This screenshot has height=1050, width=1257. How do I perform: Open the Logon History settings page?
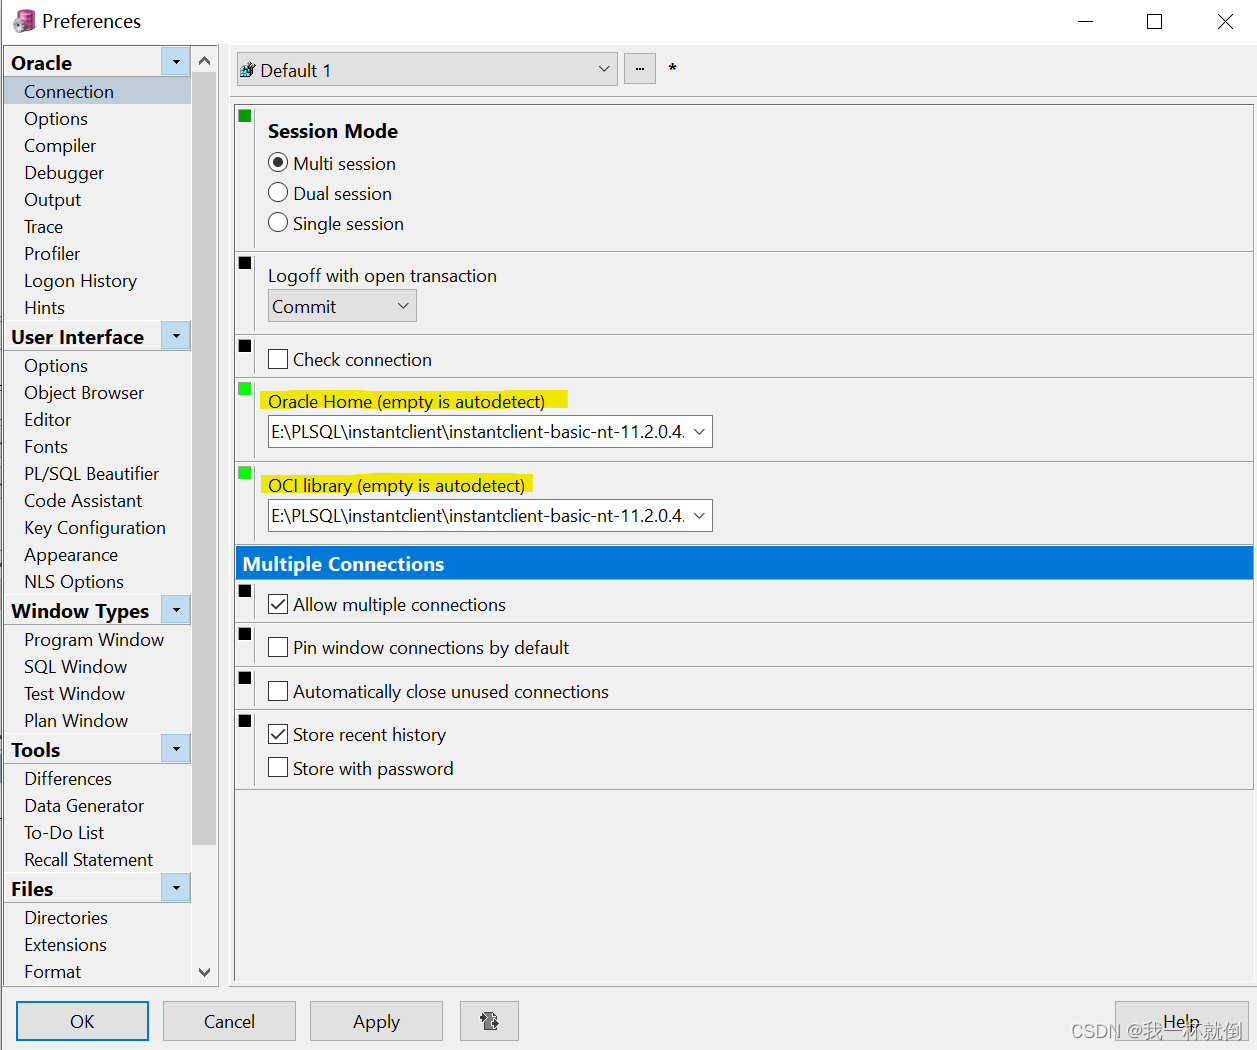(x=80, y=280)
